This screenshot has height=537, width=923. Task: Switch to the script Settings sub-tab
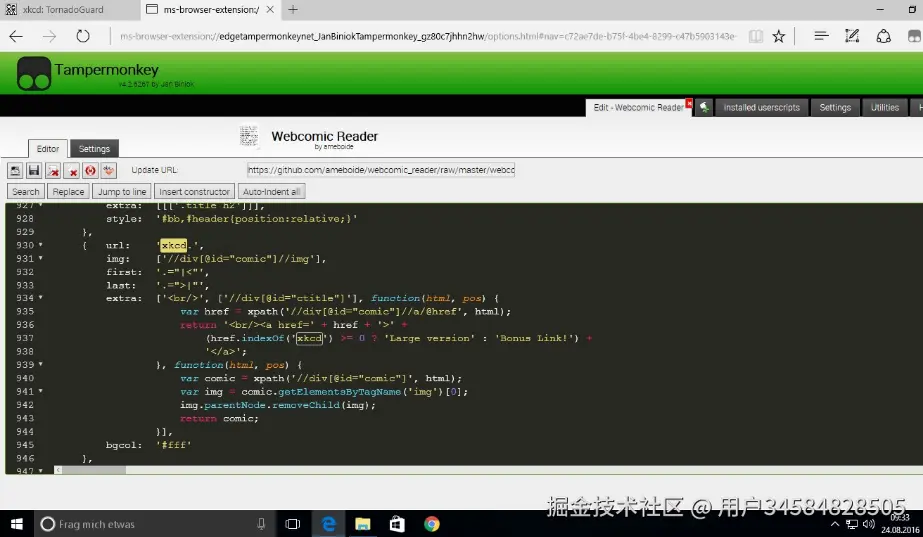[x=94, y=149]
